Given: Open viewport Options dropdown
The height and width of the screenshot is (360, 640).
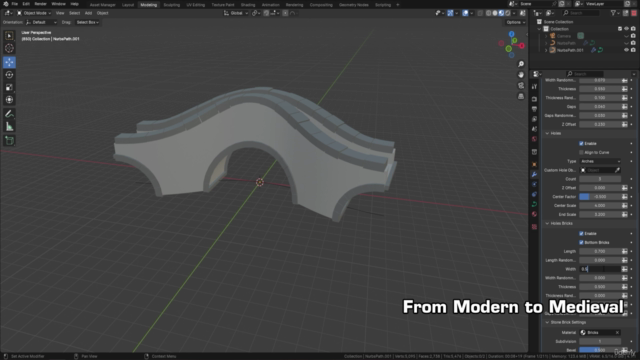Looking at the screenshot, I should 516,22.
